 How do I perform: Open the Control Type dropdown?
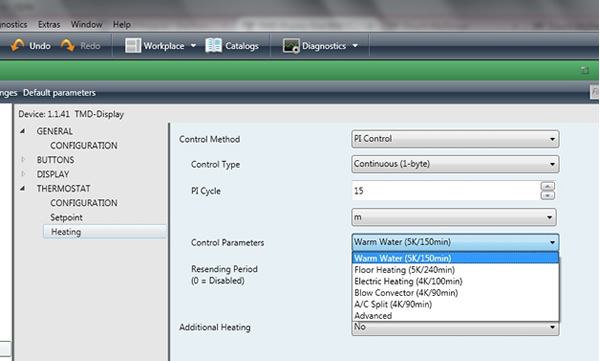(x=455, y=164)
